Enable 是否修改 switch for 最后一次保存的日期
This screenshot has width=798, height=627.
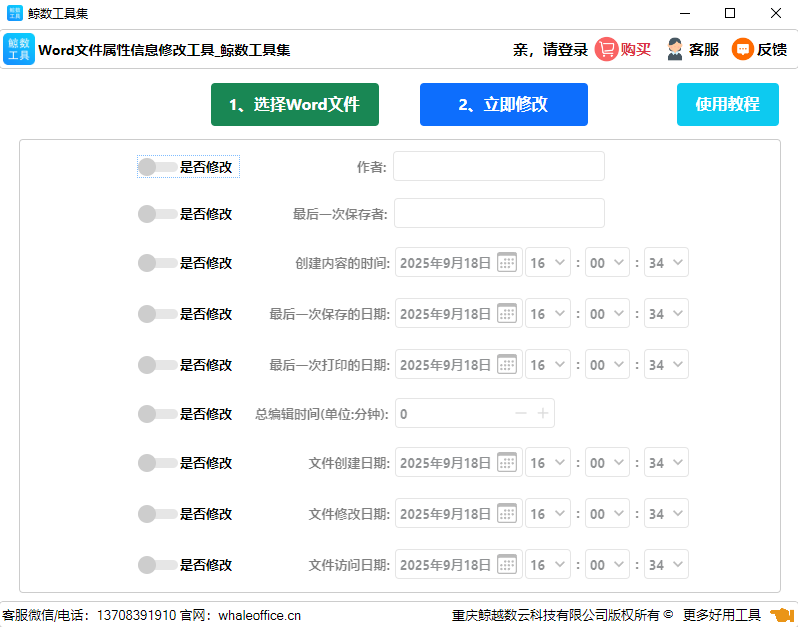(x=157, y=314)
